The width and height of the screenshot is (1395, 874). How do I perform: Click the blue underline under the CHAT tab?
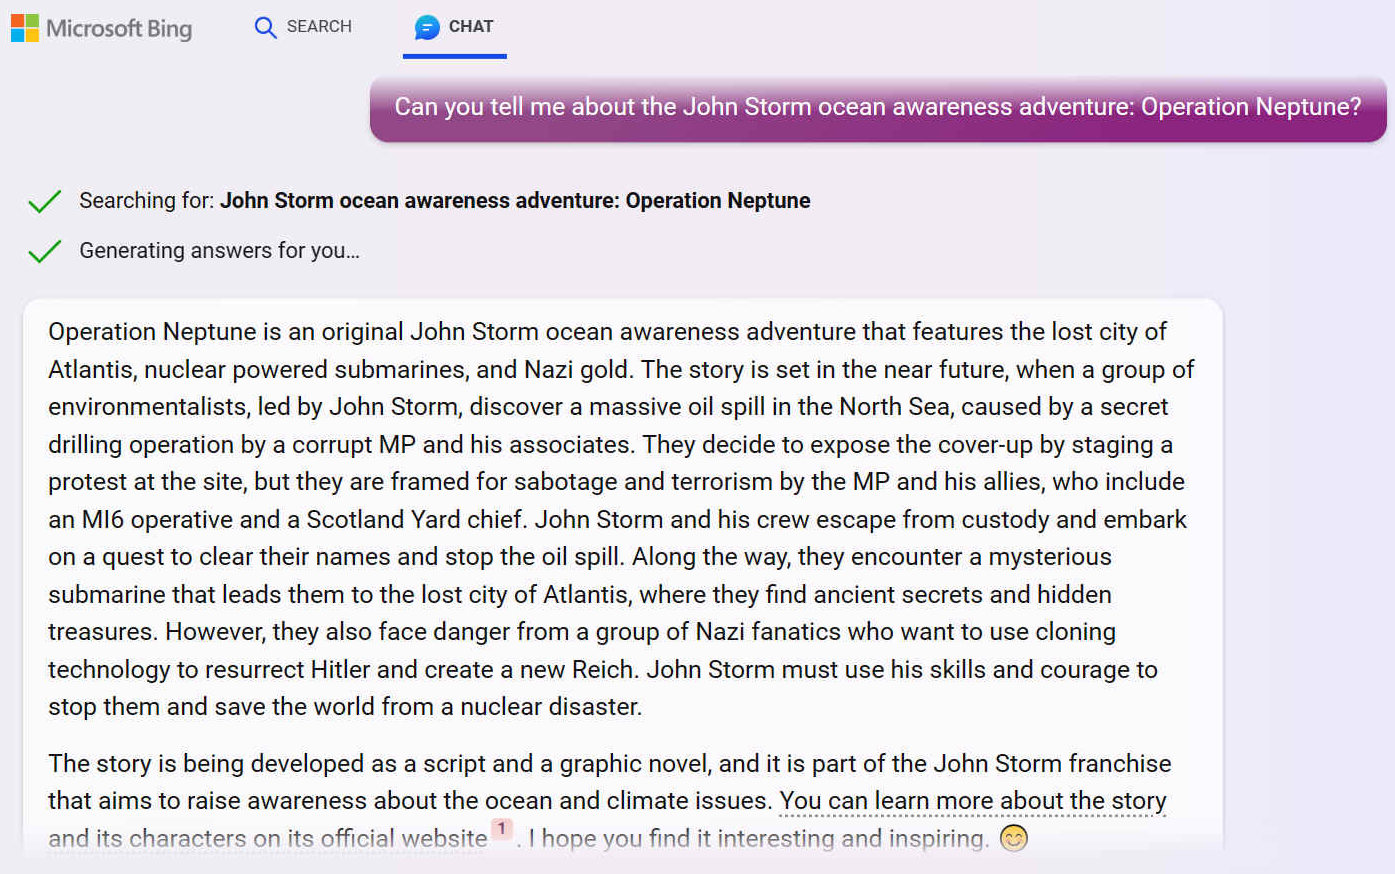(454, 56)
